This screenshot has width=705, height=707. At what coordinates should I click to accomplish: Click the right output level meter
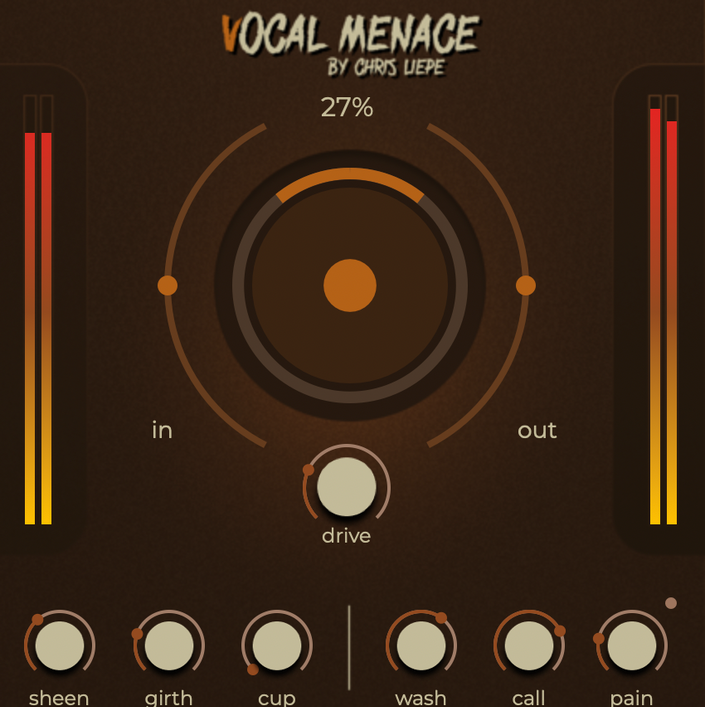point(663,310)
